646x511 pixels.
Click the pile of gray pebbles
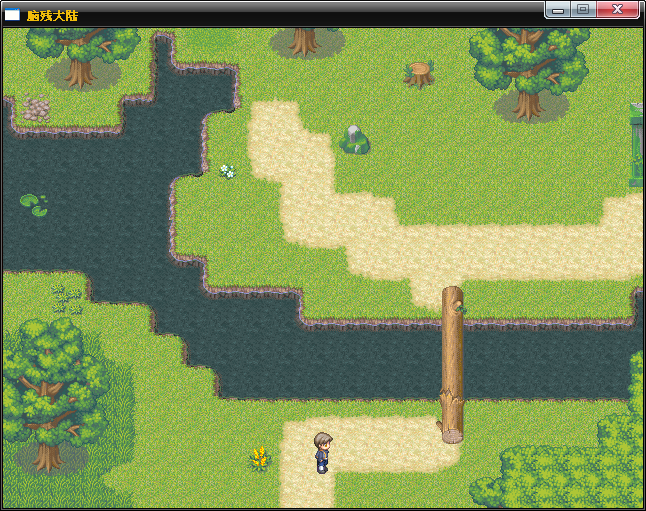(x=35, y=108)
